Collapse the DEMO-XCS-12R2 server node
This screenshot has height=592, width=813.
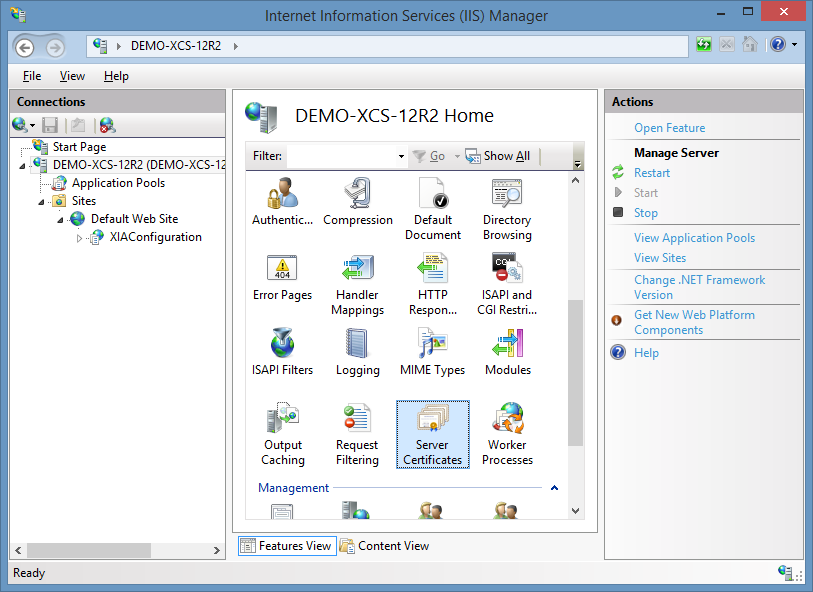[22, 166]
